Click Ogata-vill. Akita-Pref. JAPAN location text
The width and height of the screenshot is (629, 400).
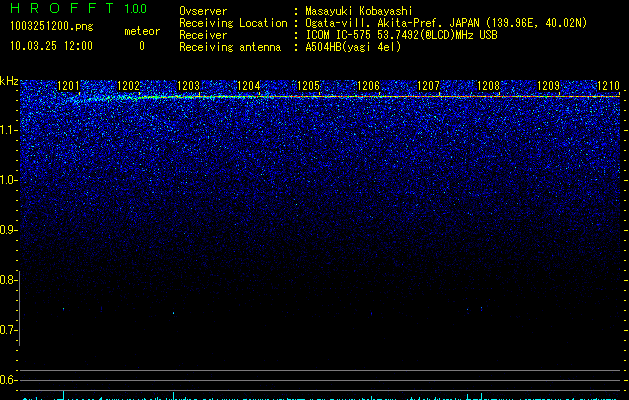446,23
